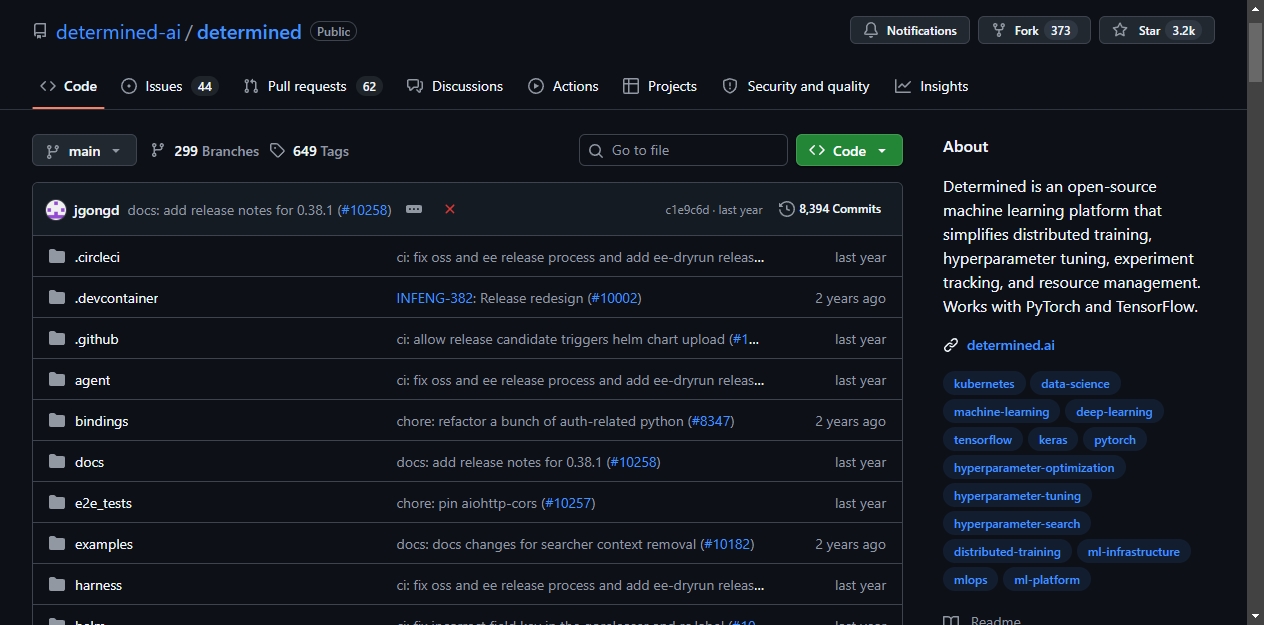Switch to the Code tab
This screenshot has width=1264, height=625.
pyautogui.click(x=68, y=86)
